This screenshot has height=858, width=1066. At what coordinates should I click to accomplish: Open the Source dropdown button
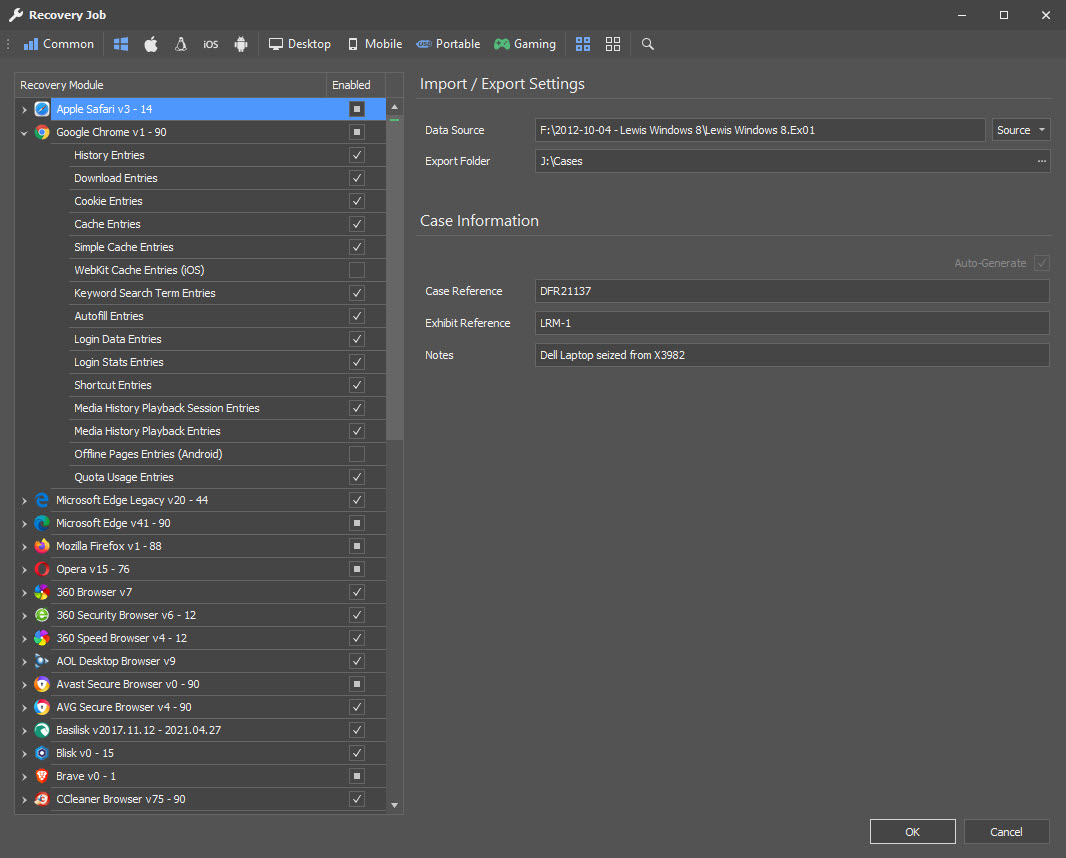(1020, 130)
